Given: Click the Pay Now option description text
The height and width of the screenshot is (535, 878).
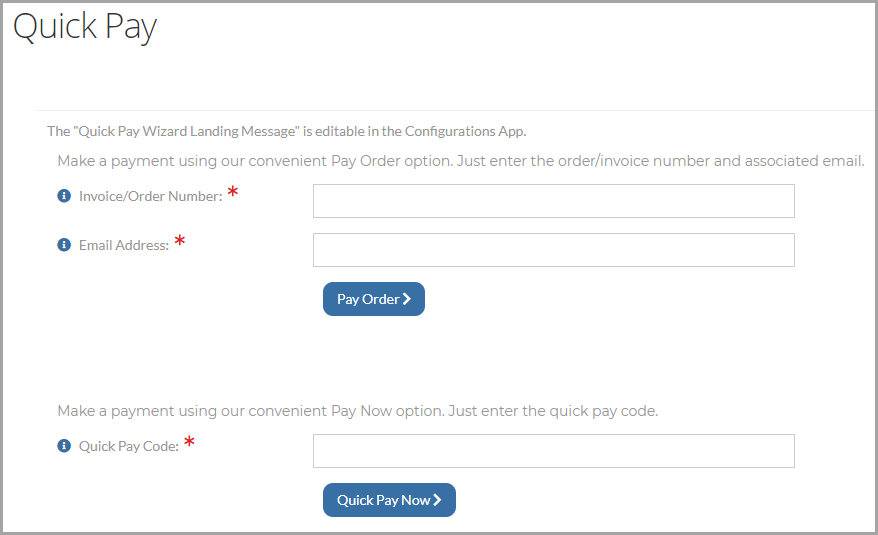Looking at the screenshot, I should click(358, 411).
